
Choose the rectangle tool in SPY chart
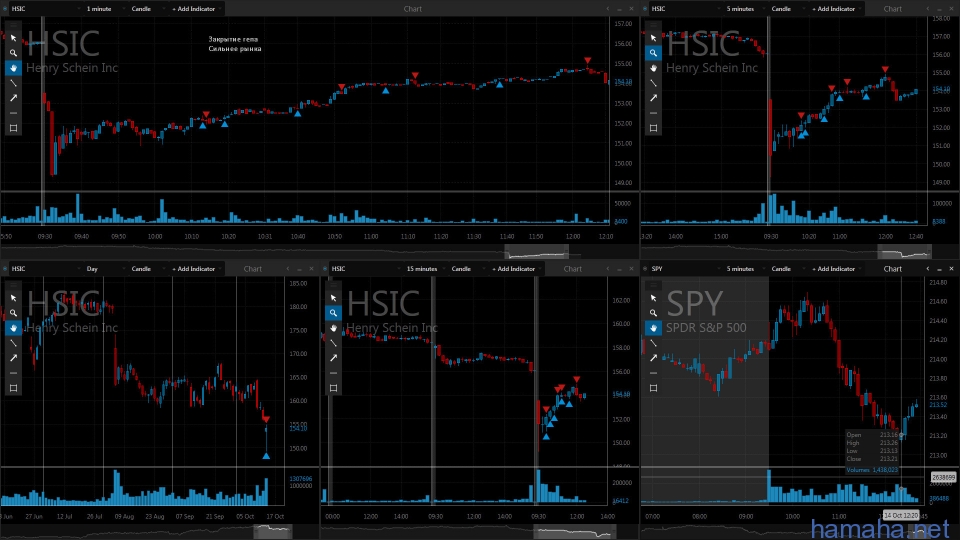click(653, 388)
